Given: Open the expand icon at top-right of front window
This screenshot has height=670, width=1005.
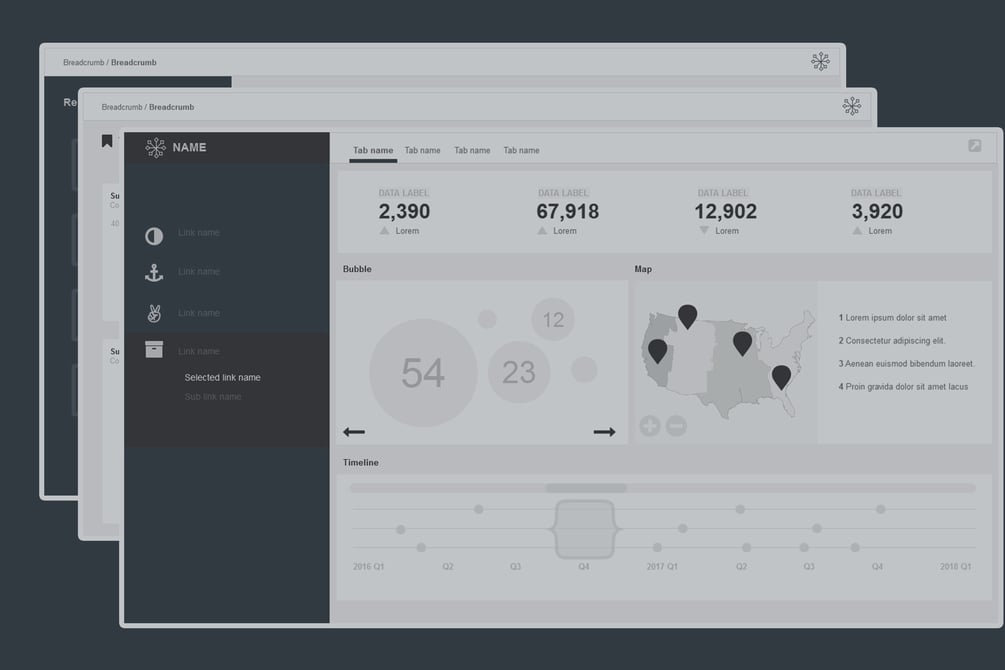Looking at the screenshot, I should tap(974, 146).
